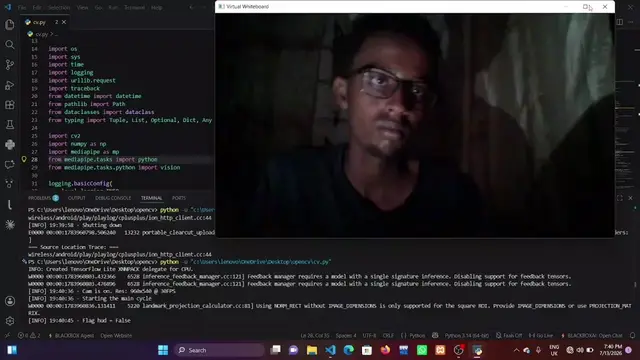Switch to the Debug Console panel tab
Viewport: 640px width, 360px height.
pyautogui.click(x=113, y=198)
